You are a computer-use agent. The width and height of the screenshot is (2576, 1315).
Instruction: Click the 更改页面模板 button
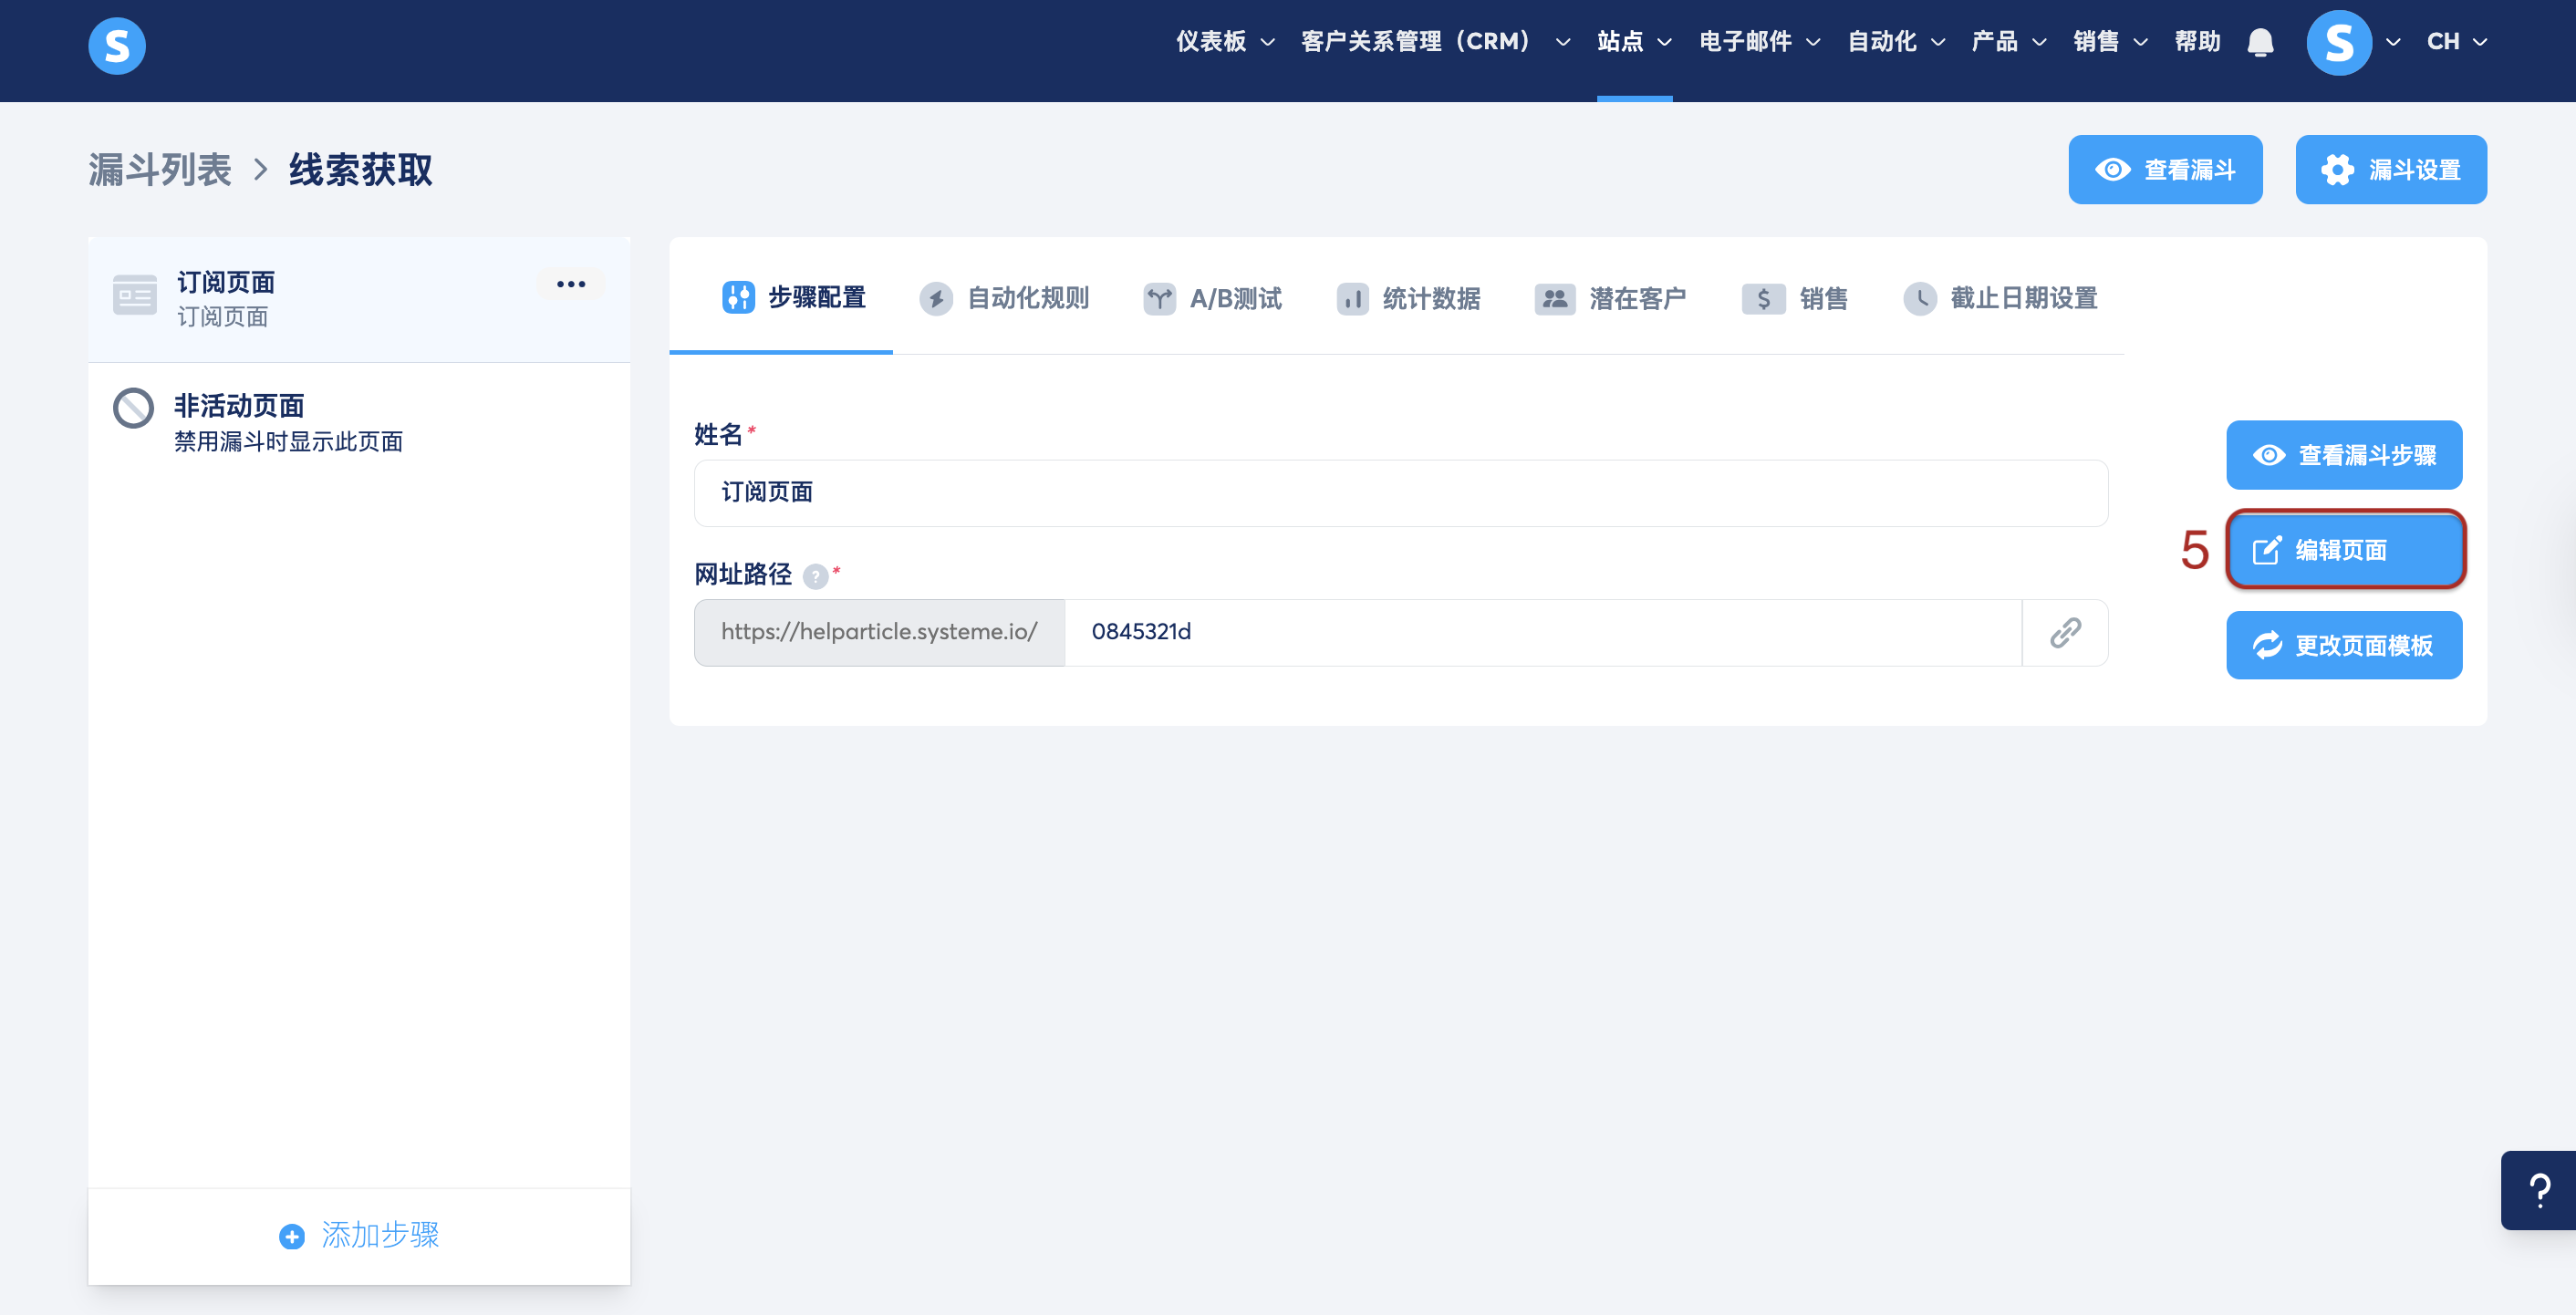(x=2344, y=645)
